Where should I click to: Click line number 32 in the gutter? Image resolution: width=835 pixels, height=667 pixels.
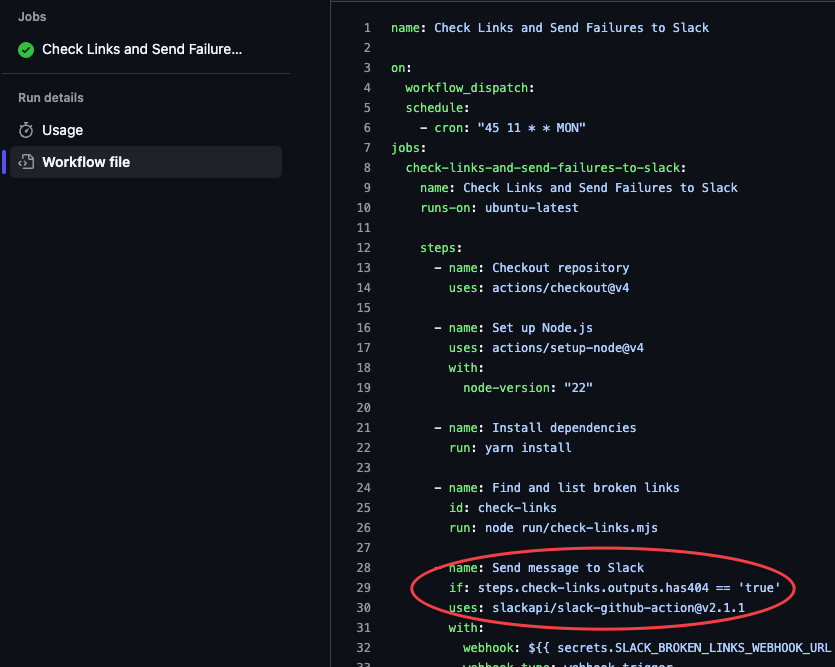coord(364,648)
